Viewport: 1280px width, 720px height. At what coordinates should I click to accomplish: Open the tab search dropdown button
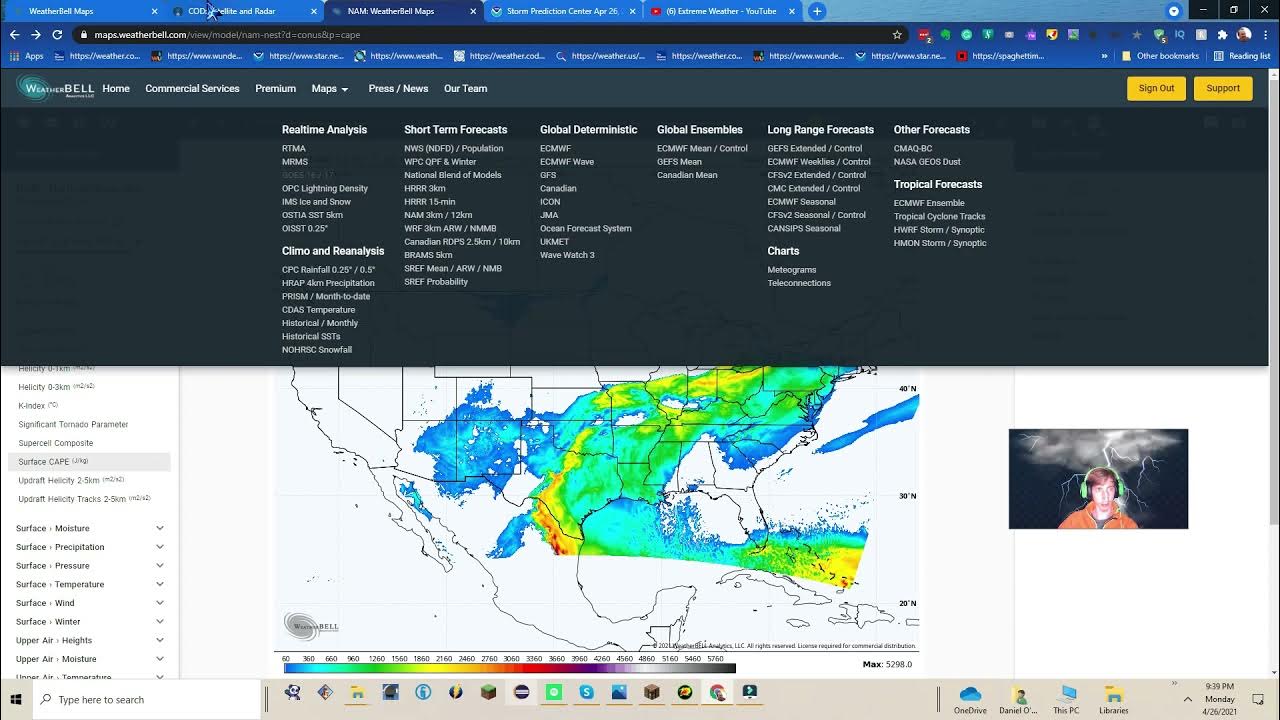1174,11
